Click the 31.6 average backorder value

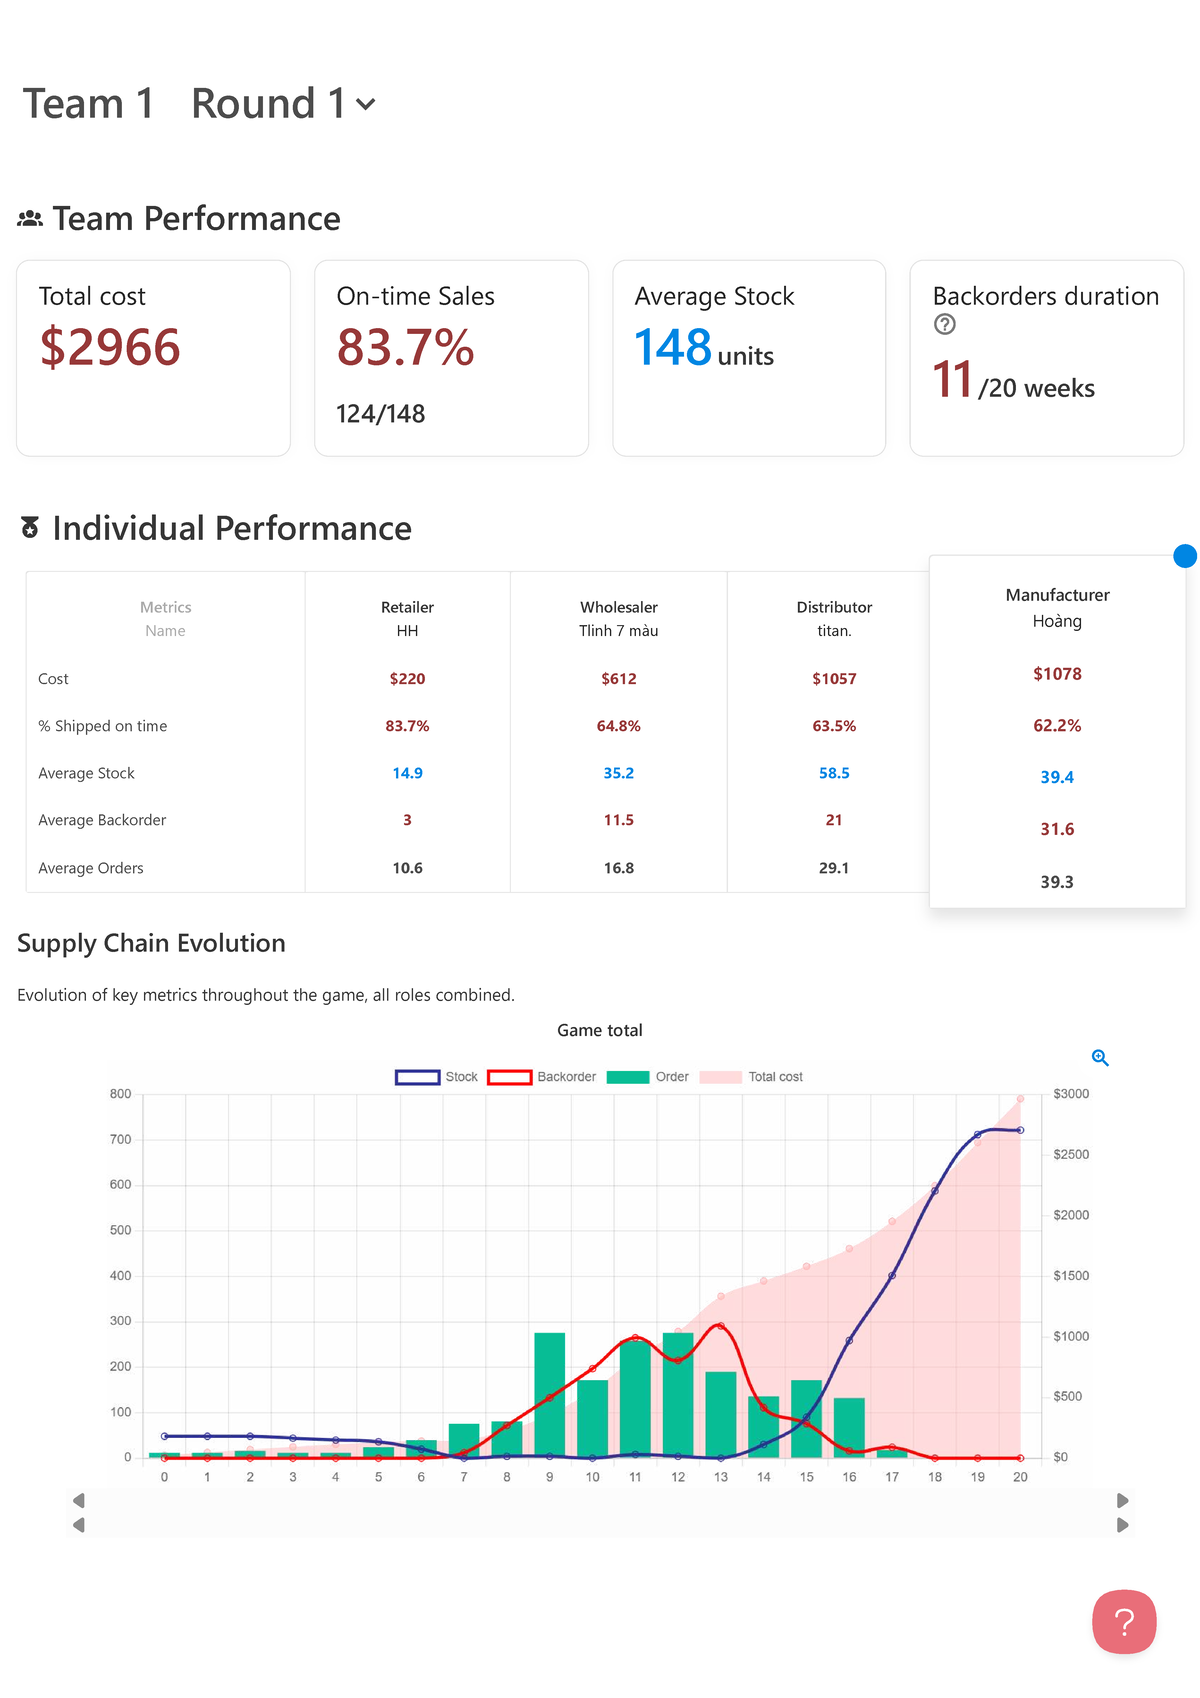(x=1057, y=829)
